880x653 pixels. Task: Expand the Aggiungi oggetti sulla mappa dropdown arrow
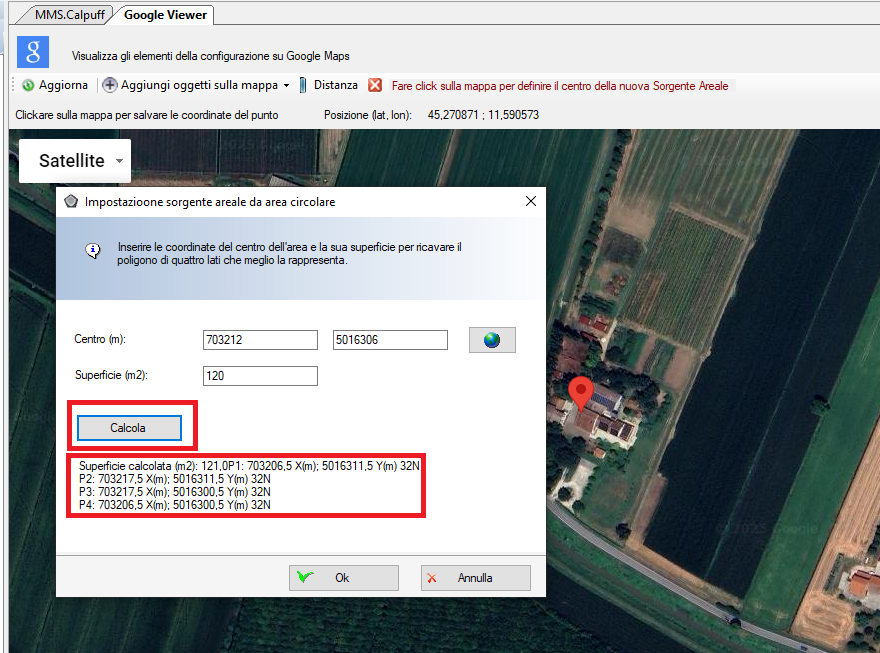(286, 86)
